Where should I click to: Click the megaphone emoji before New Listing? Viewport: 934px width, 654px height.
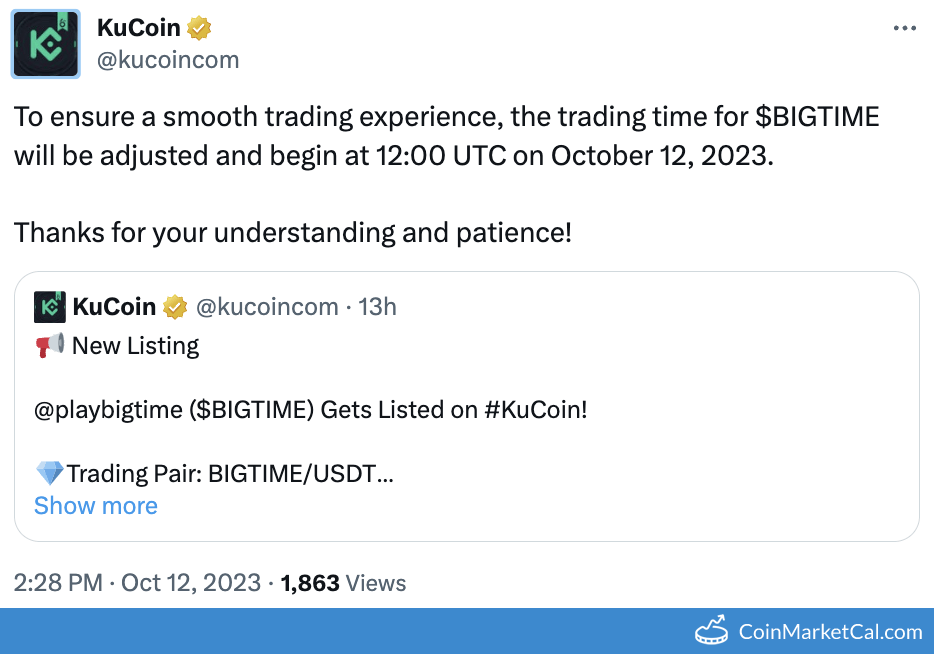[49, 347]
